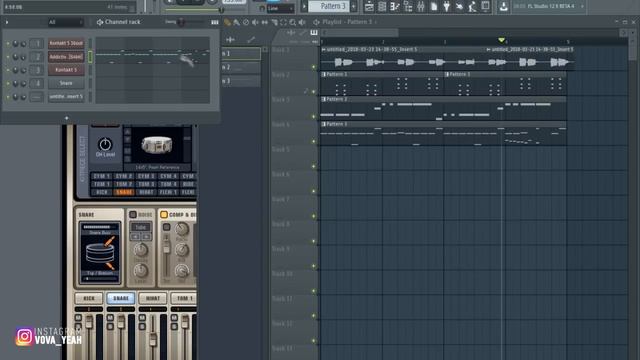Switch to the HIHAT mixer tab

[153, 298]
